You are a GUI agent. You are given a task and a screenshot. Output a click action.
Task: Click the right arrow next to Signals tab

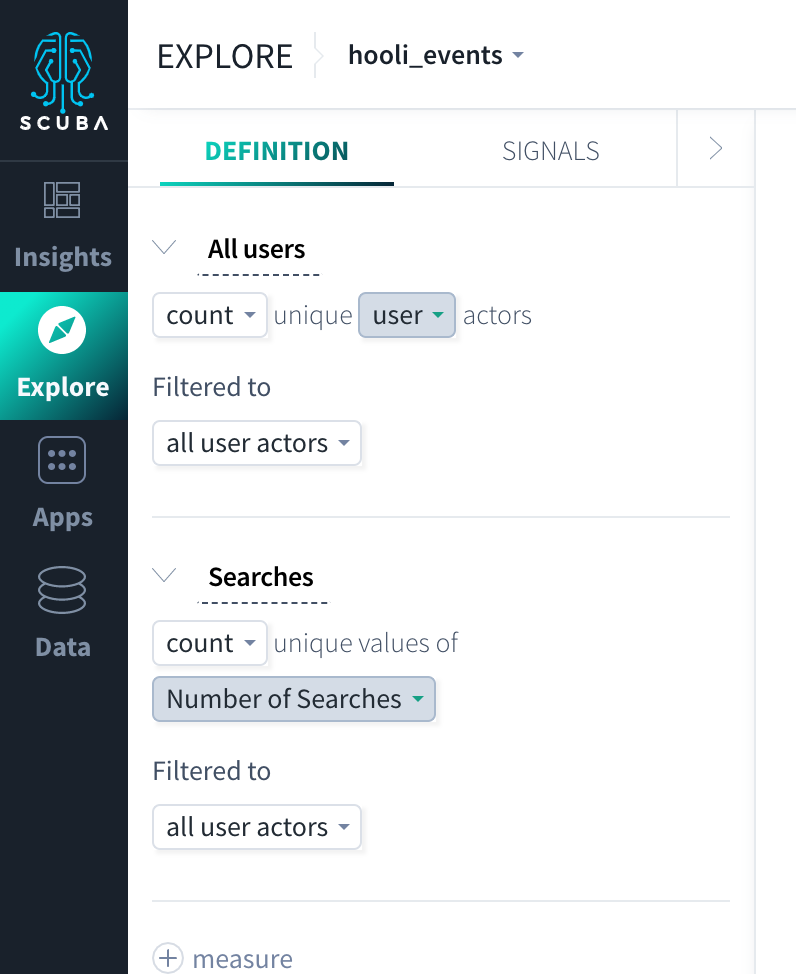tap(716, 148)
